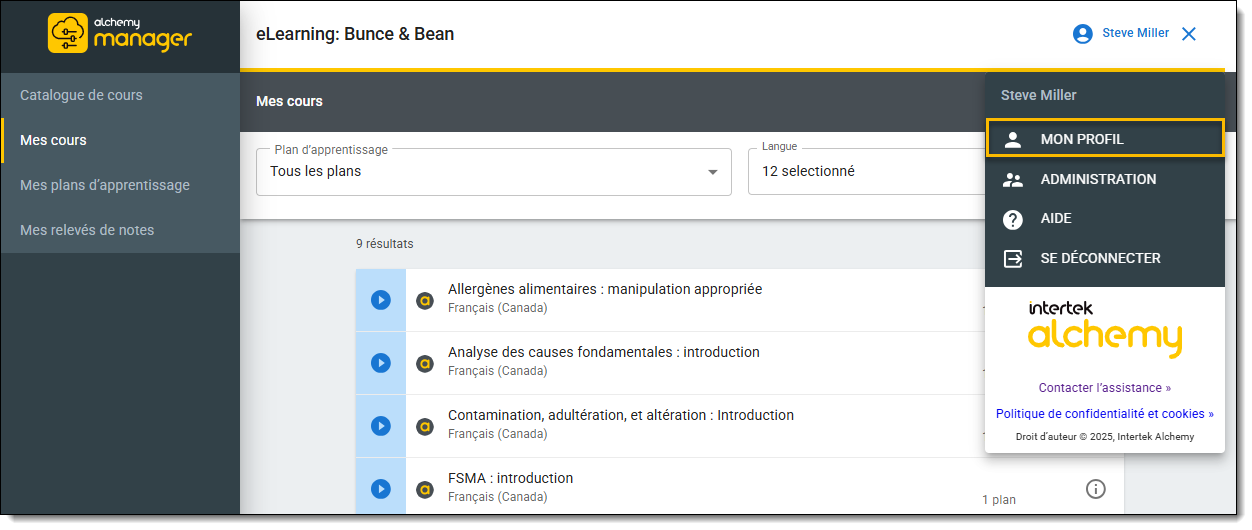Image resolution: width=1252 pixels, height=530 pixels.
Task: Go to Catalogue de cours
Action: pos(81,96)
